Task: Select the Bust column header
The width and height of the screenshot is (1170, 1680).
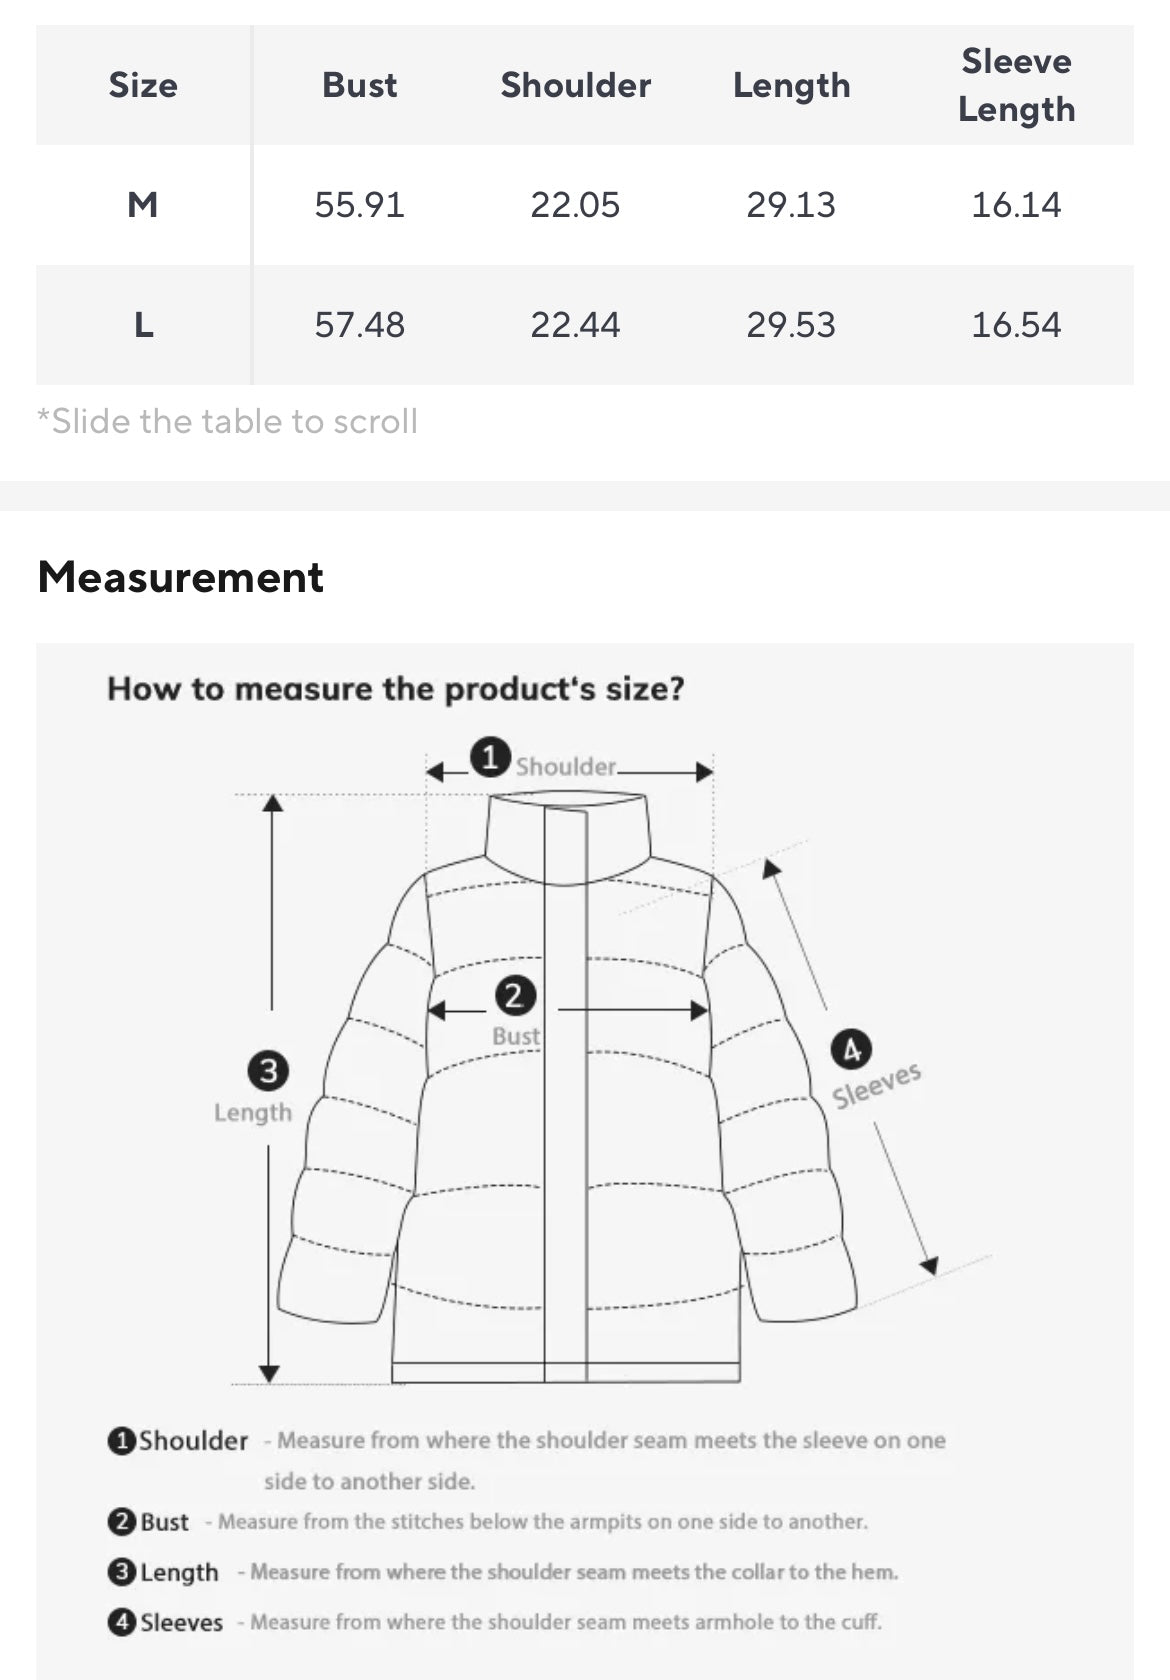Action: (359, 85)
